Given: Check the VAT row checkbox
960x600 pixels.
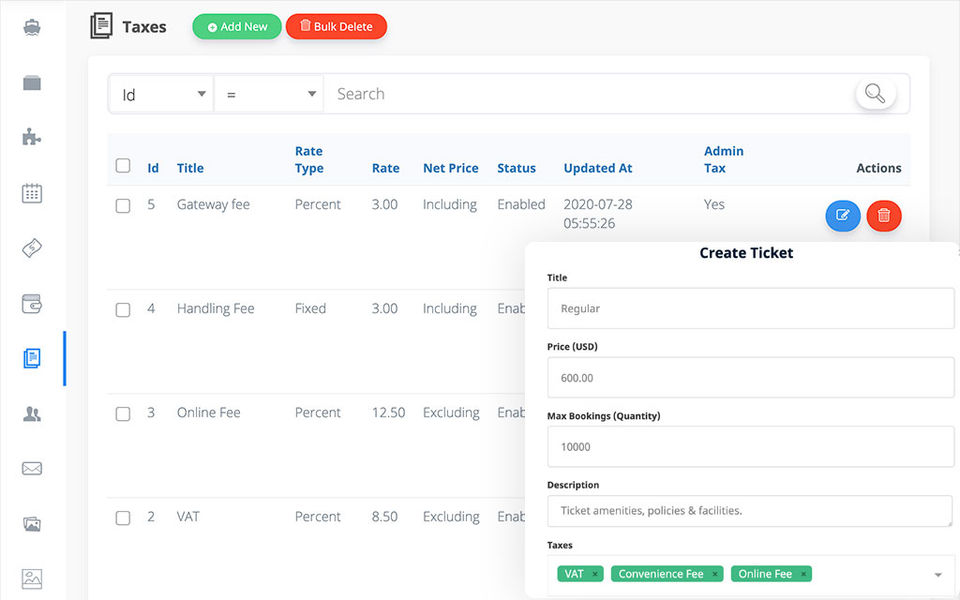Looking at the screenshot, I should click(123, 518).
